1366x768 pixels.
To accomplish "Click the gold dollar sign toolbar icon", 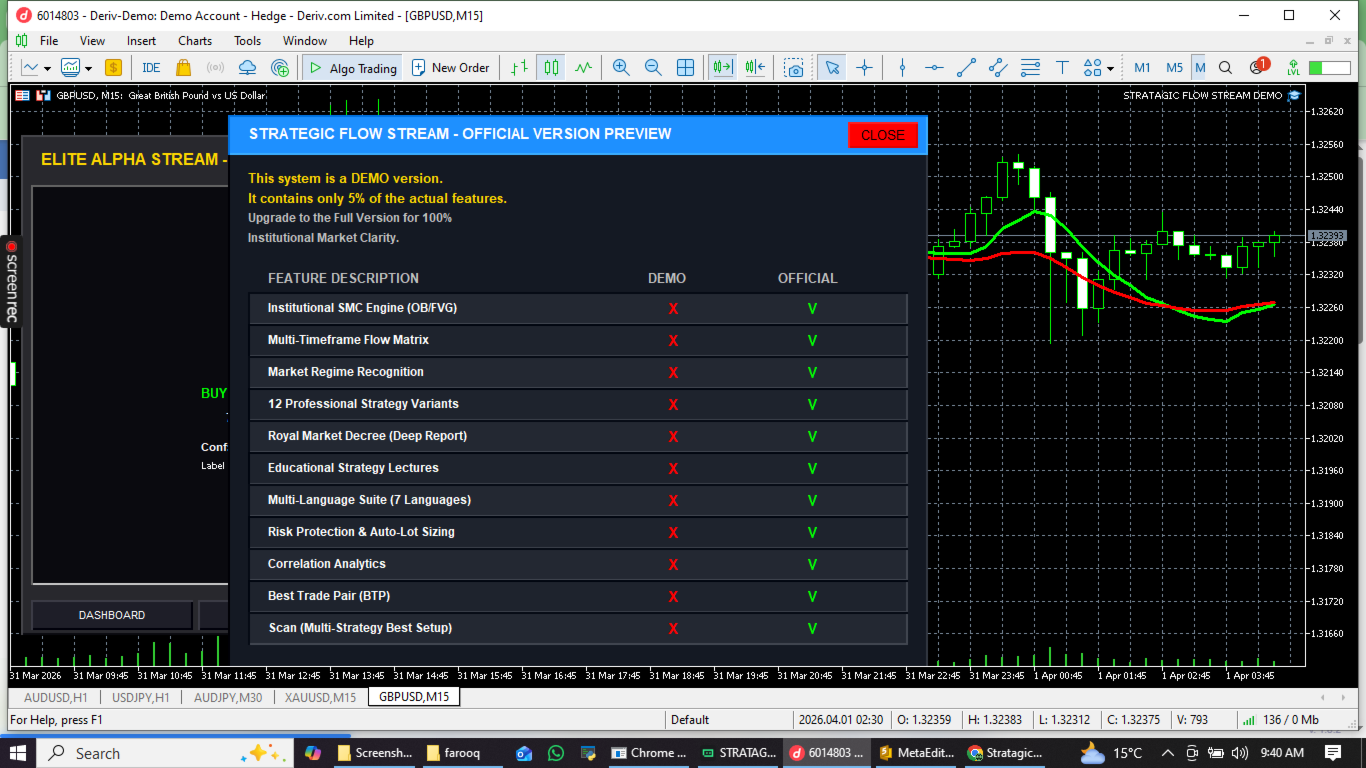I will pyautogui.click(x=113, y=68).
